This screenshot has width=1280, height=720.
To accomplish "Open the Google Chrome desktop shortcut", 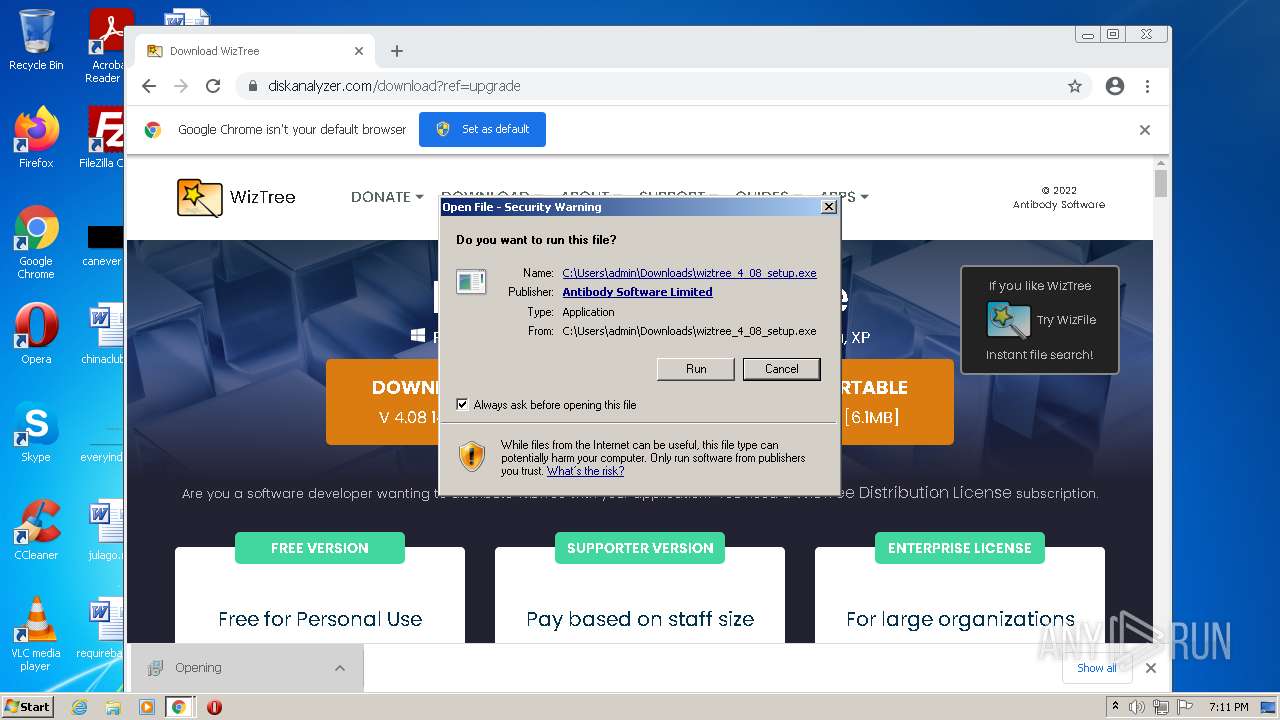I will (x=36, y=242).
